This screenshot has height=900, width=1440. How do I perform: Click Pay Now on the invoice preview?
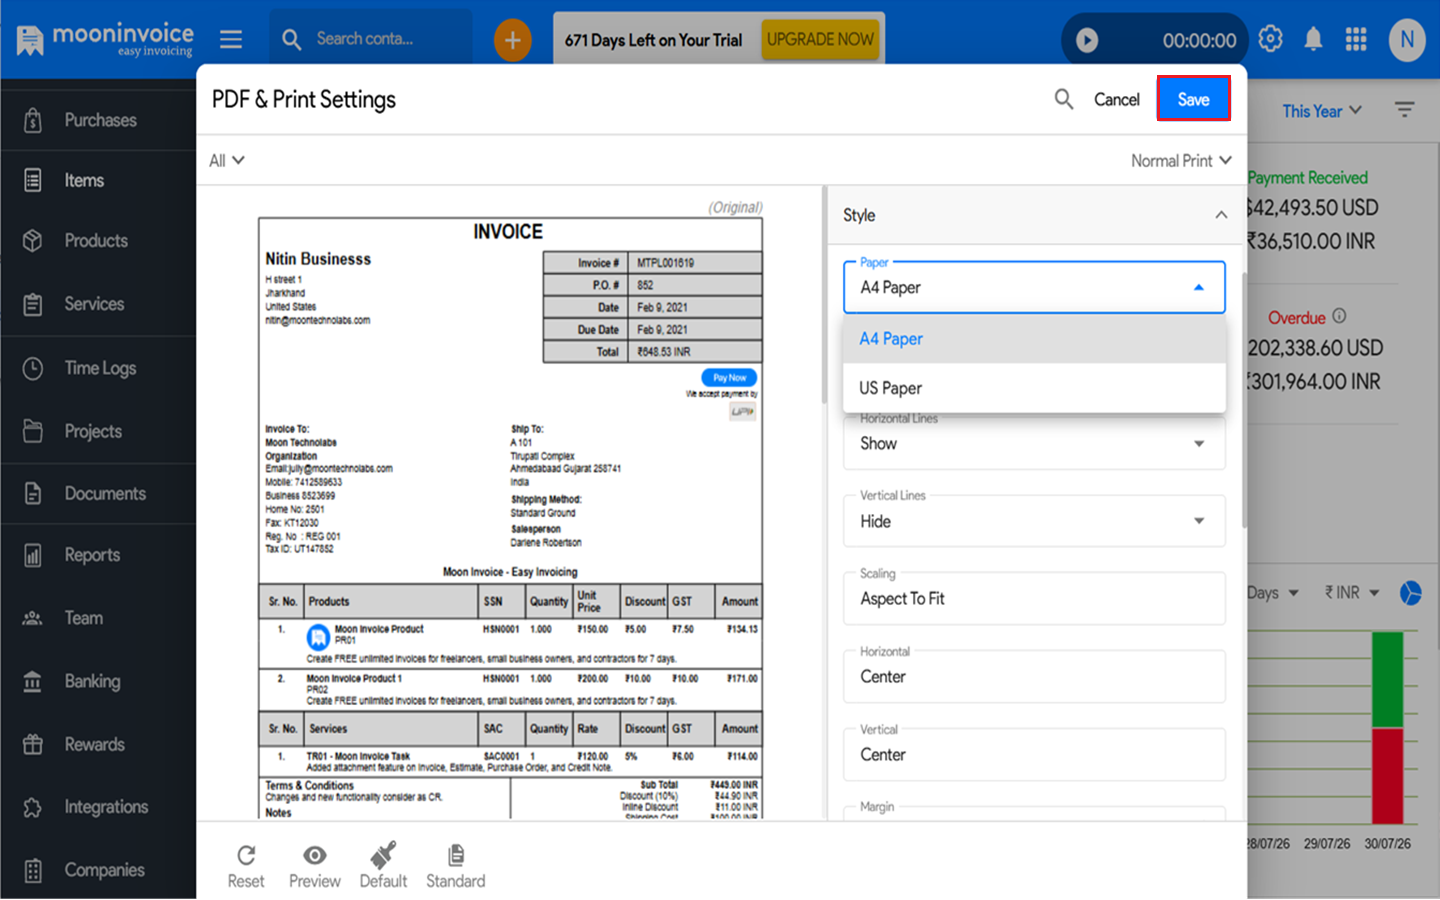pyautogui.click(x=729, y=377)
